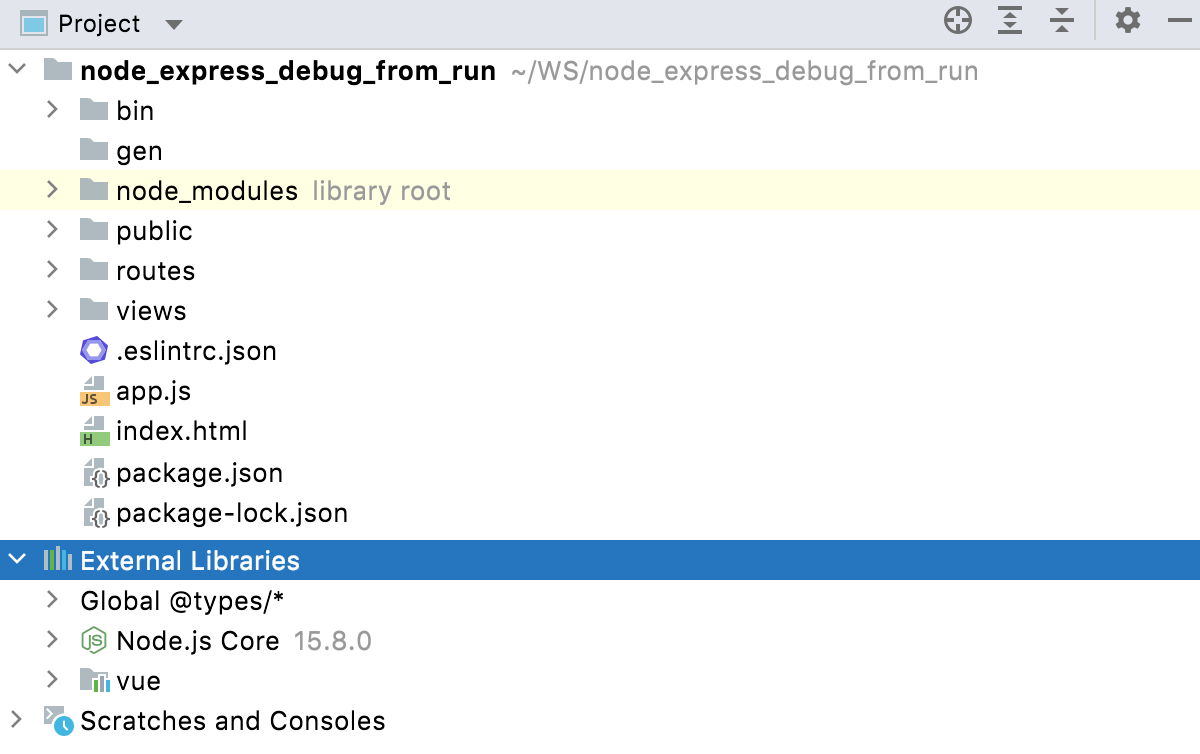The height and width of the screenshot is (754, 1200).
Task: Open the Project view switcher dropdown
Action: tap(173, 22)
